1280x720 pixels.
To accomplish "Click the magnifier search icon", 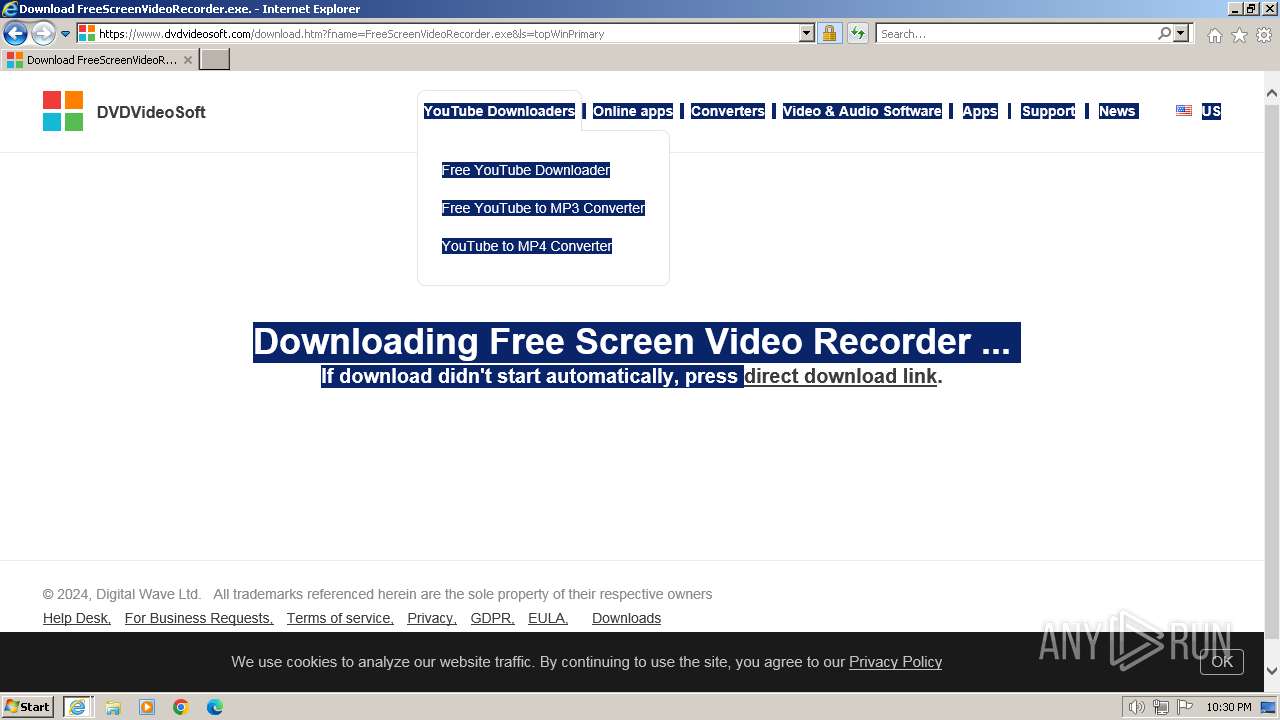I will click(1164, 33).
